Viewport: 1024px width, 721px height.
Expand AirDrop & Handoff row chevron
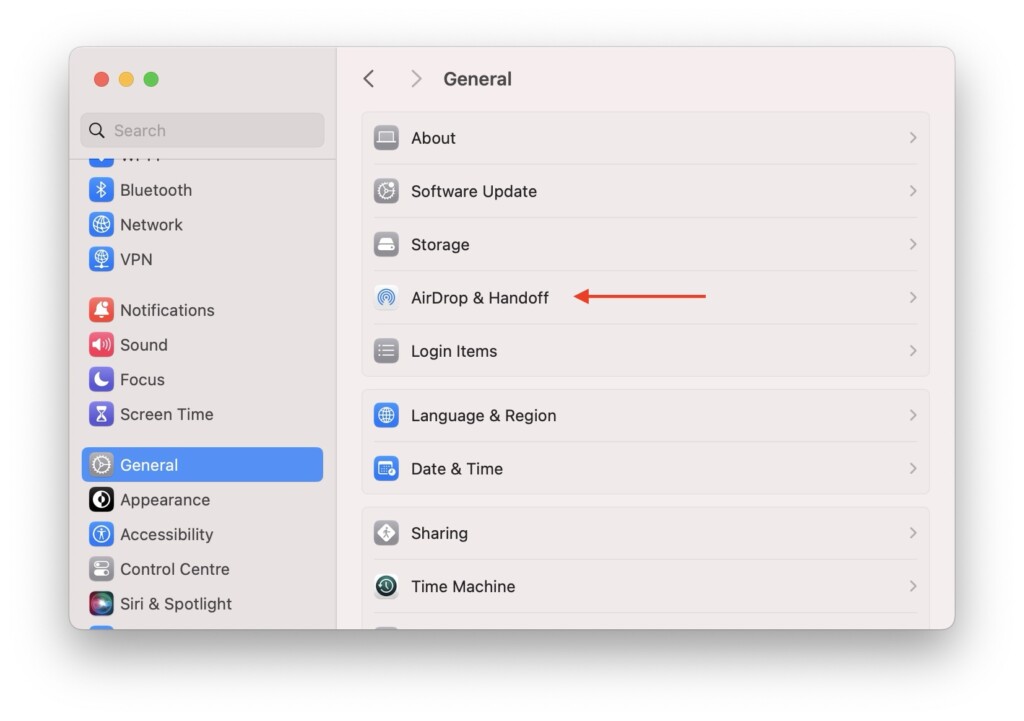click(913, 298)
